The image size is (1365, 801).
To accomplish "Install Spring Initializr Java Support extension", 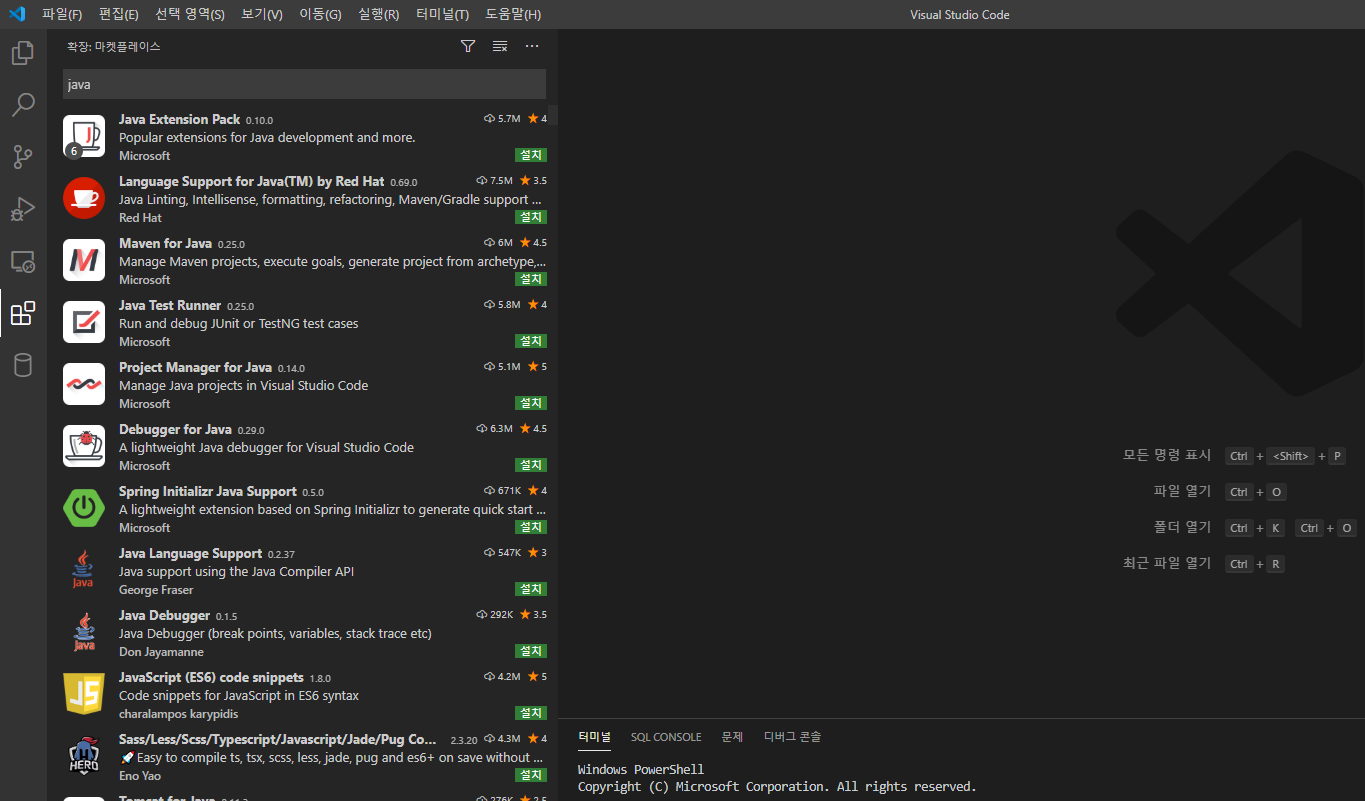I will point(531,527).
